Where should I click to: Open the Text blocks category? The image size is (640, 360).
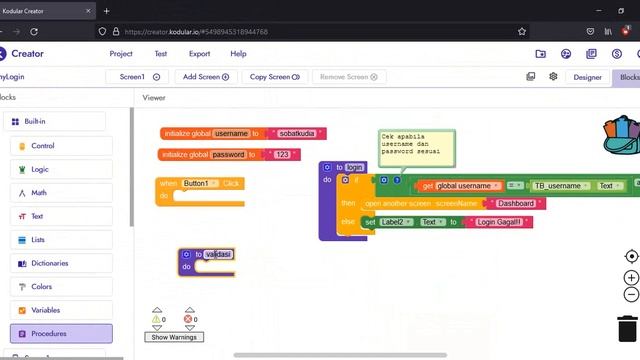[x=61, y=216]
